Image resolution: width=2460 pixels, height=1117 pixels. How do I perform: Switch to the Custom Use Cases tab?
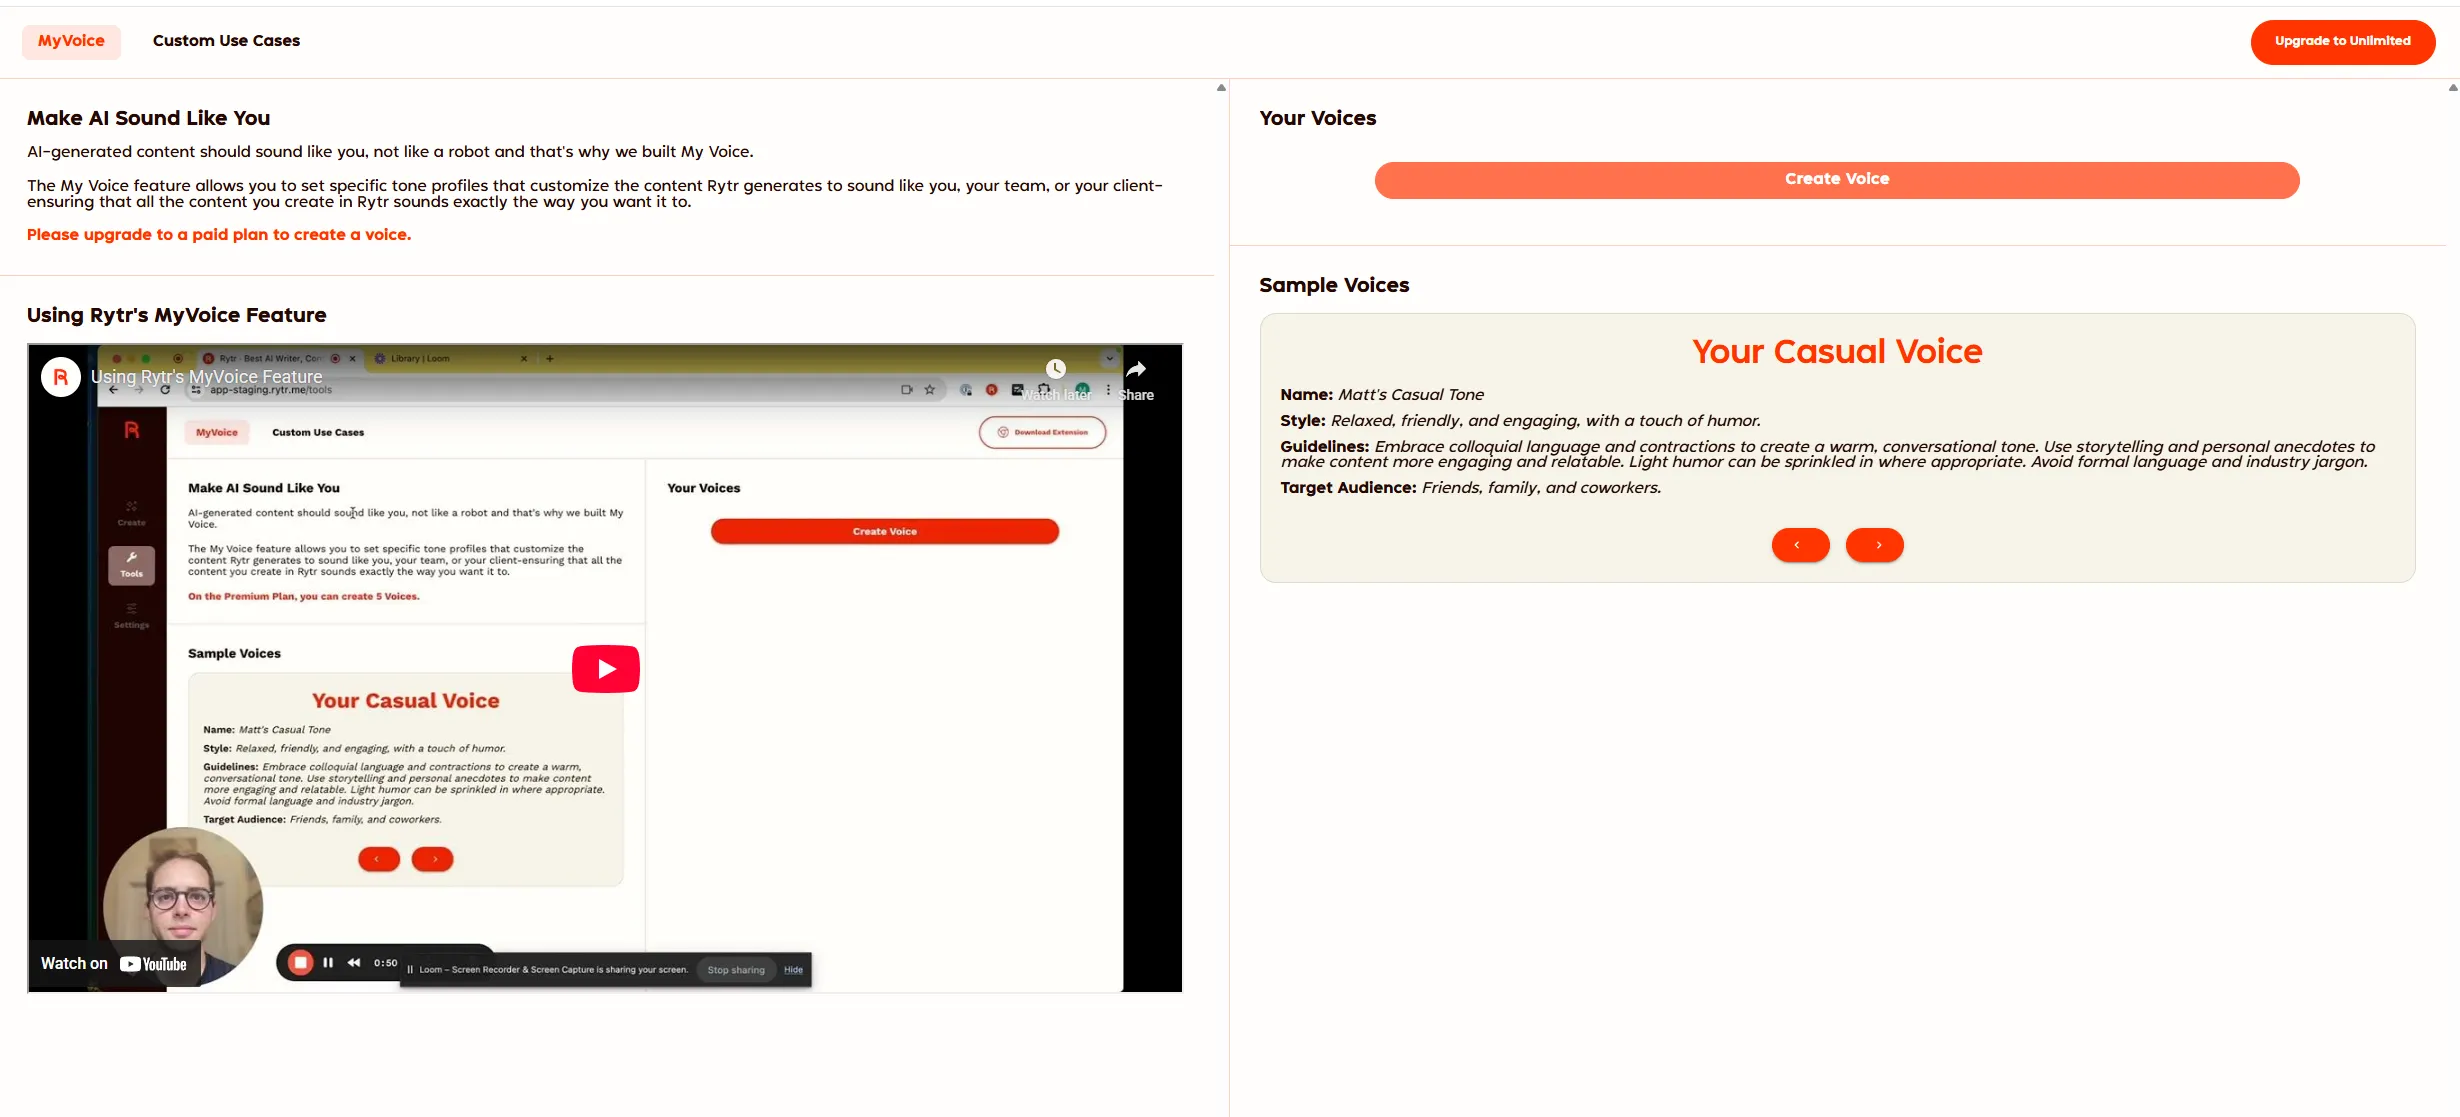[x=226, y=41]
